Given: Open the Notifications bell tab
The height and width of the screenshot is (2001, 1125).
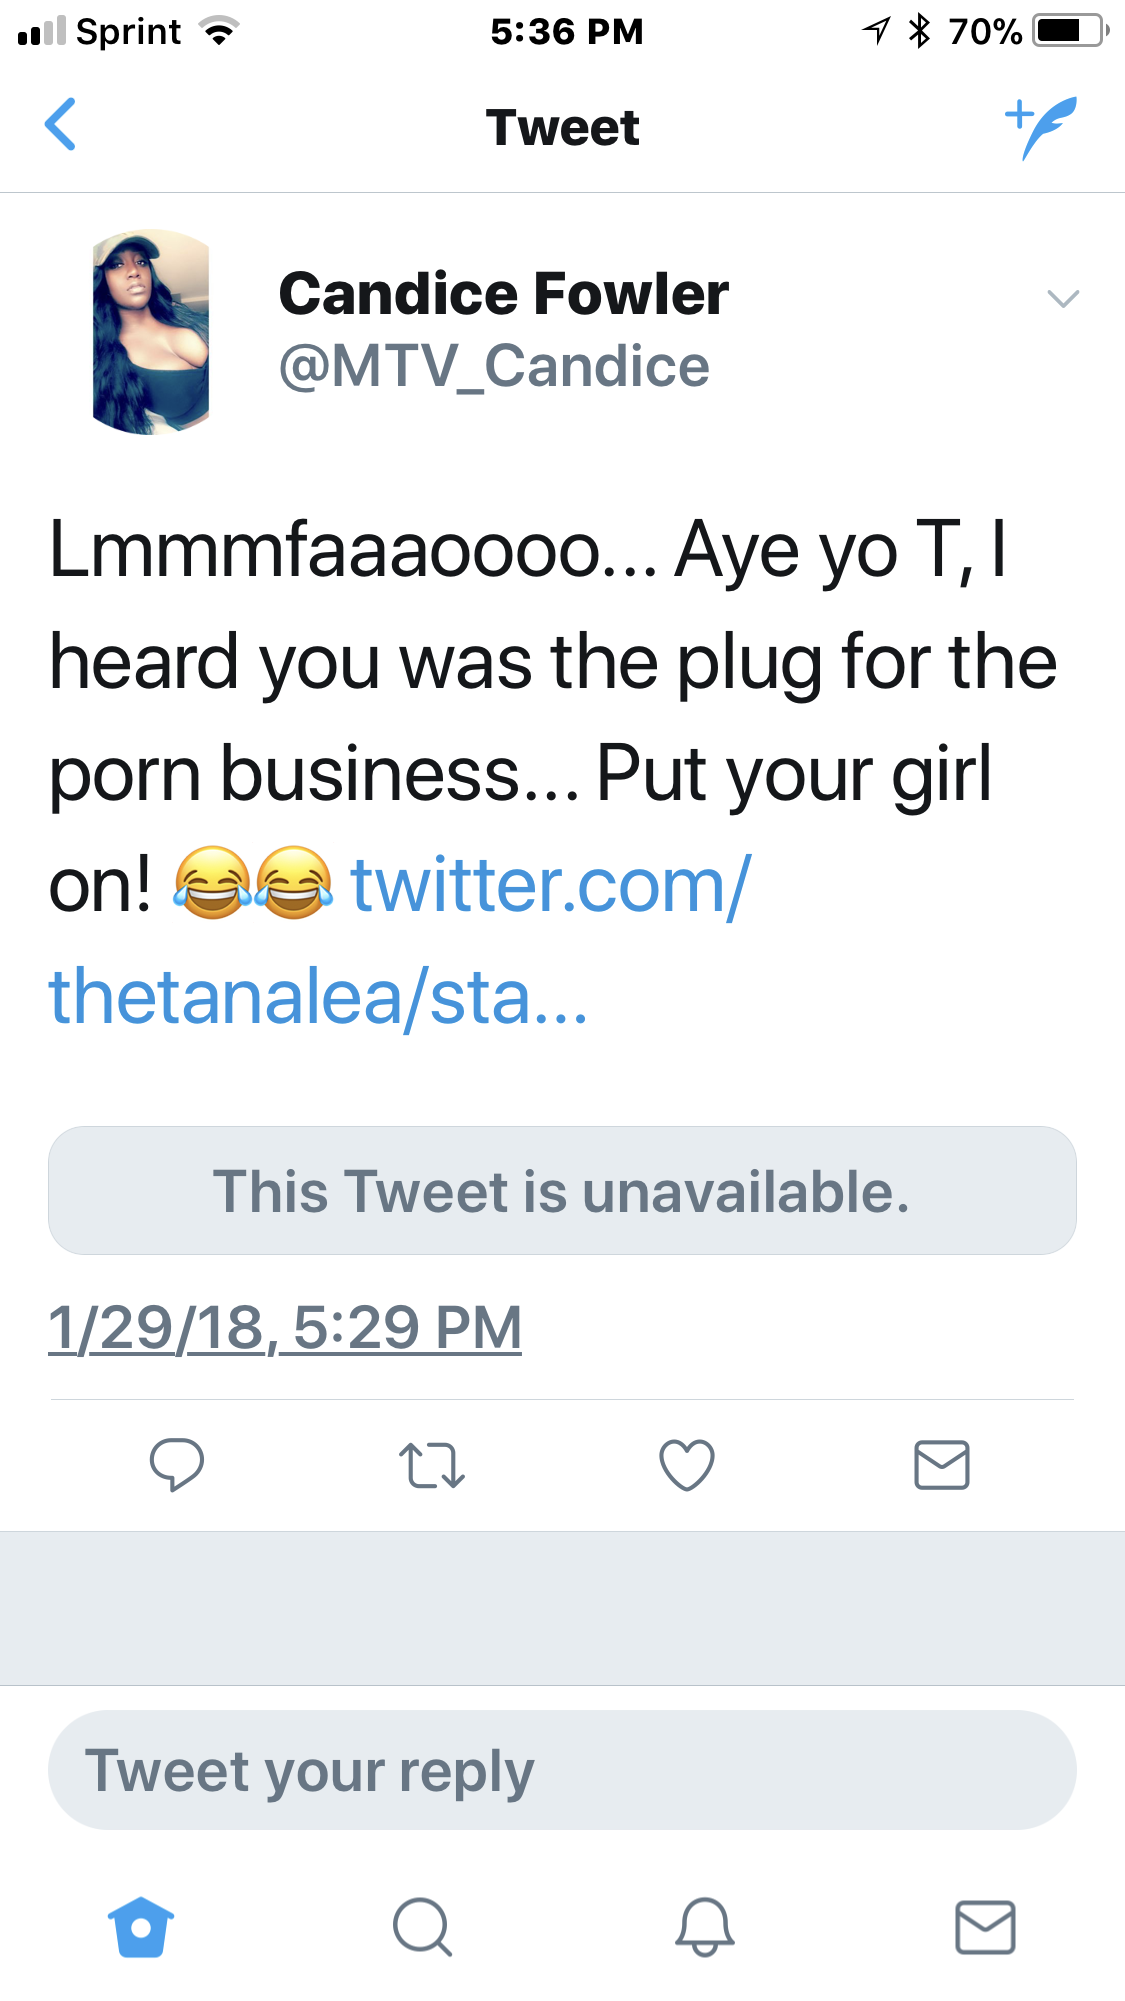Looking at the screenshot, I should (705, 1926).
